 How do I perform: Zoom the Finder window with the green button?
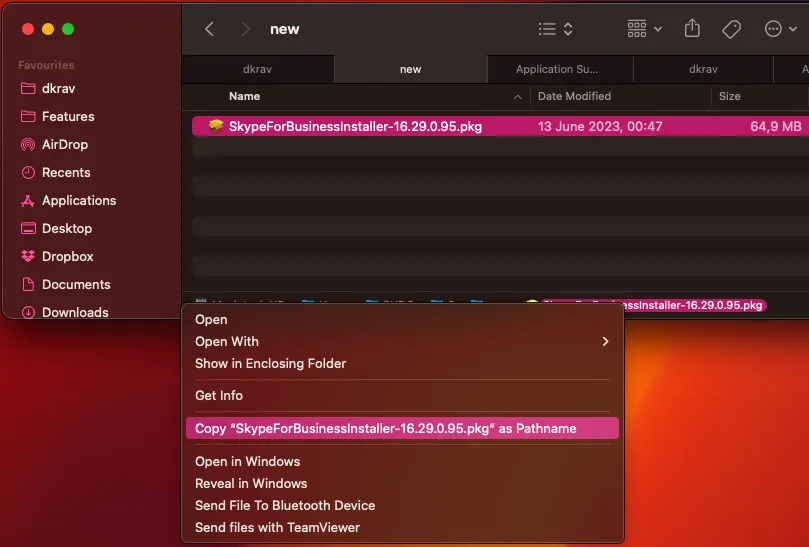pyautogui.click(x=68, y=29)
